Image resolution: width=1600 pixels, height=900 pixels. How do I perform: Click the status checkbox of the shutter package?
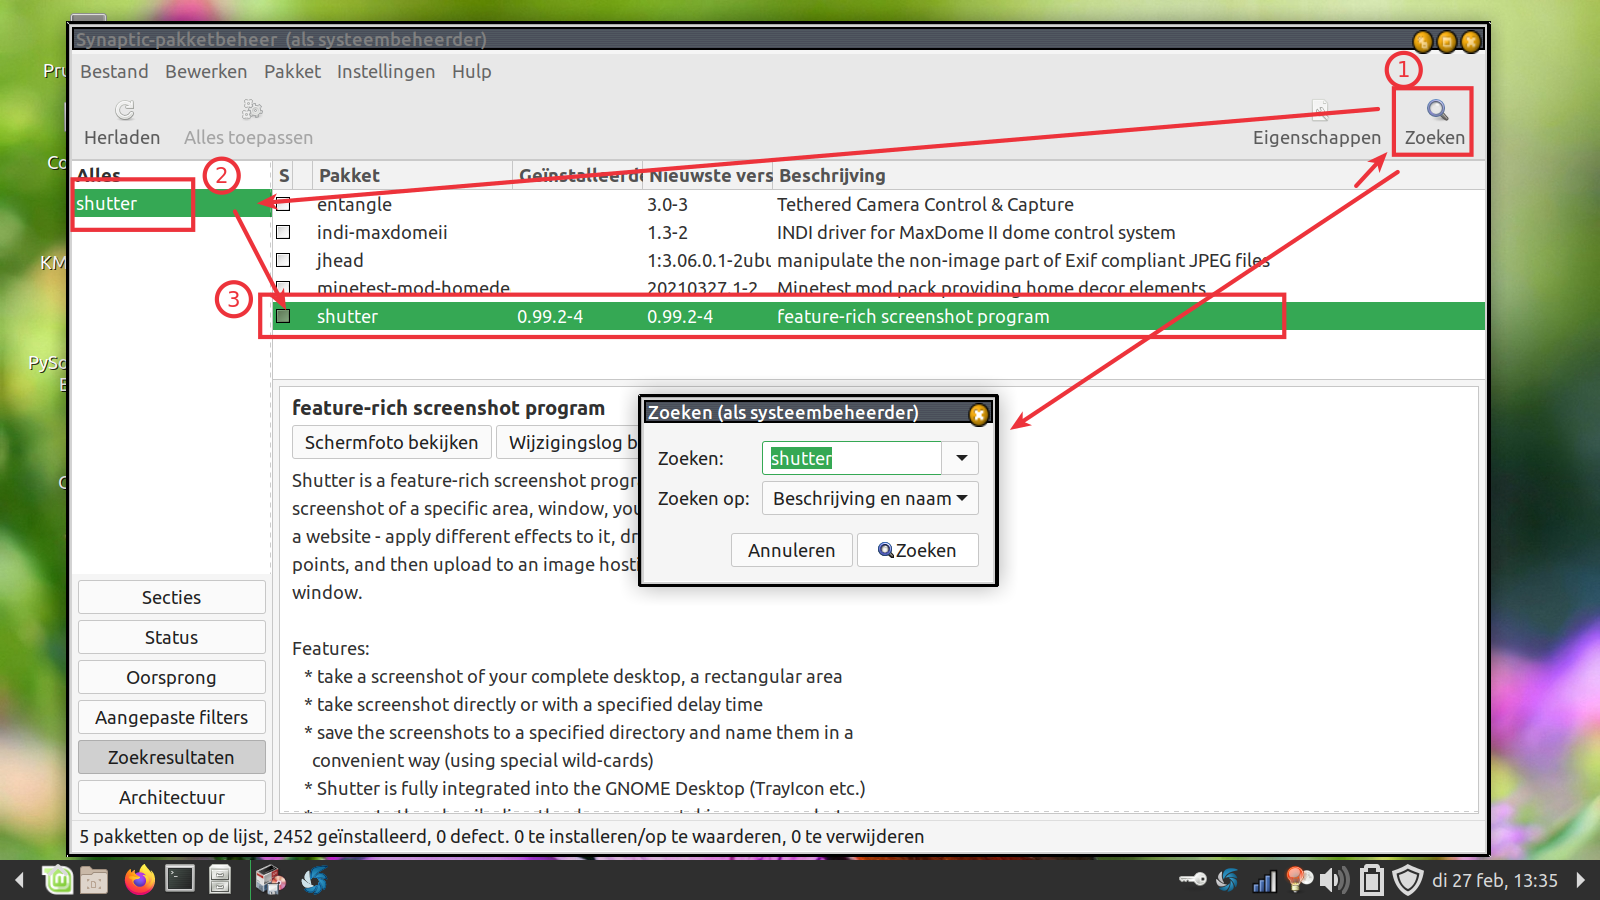[284, 316]
